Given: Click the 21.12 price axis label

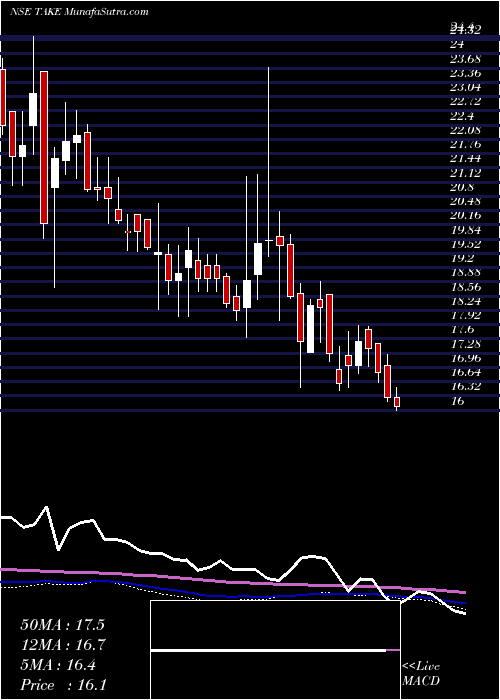Looking at the screenshot, I should tap(465, 173).
